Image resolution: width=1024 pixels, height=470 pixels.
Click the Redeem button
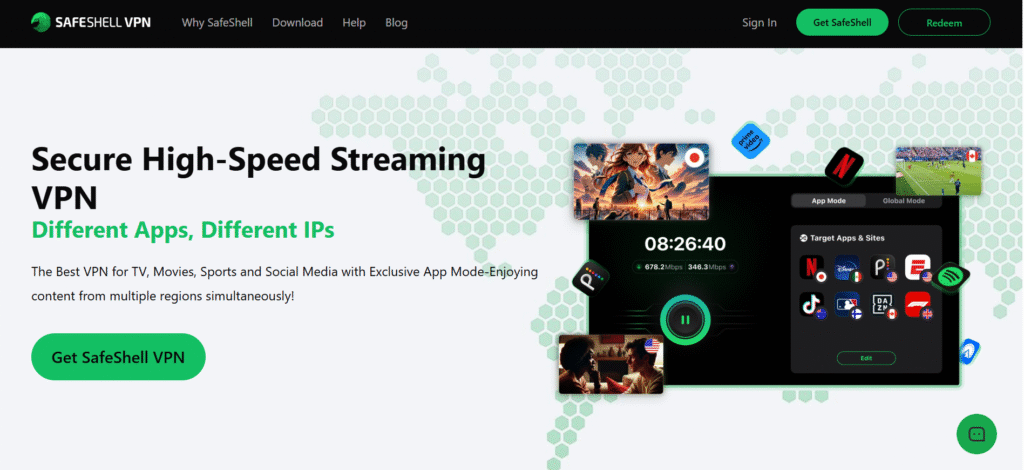click(944, 22)
